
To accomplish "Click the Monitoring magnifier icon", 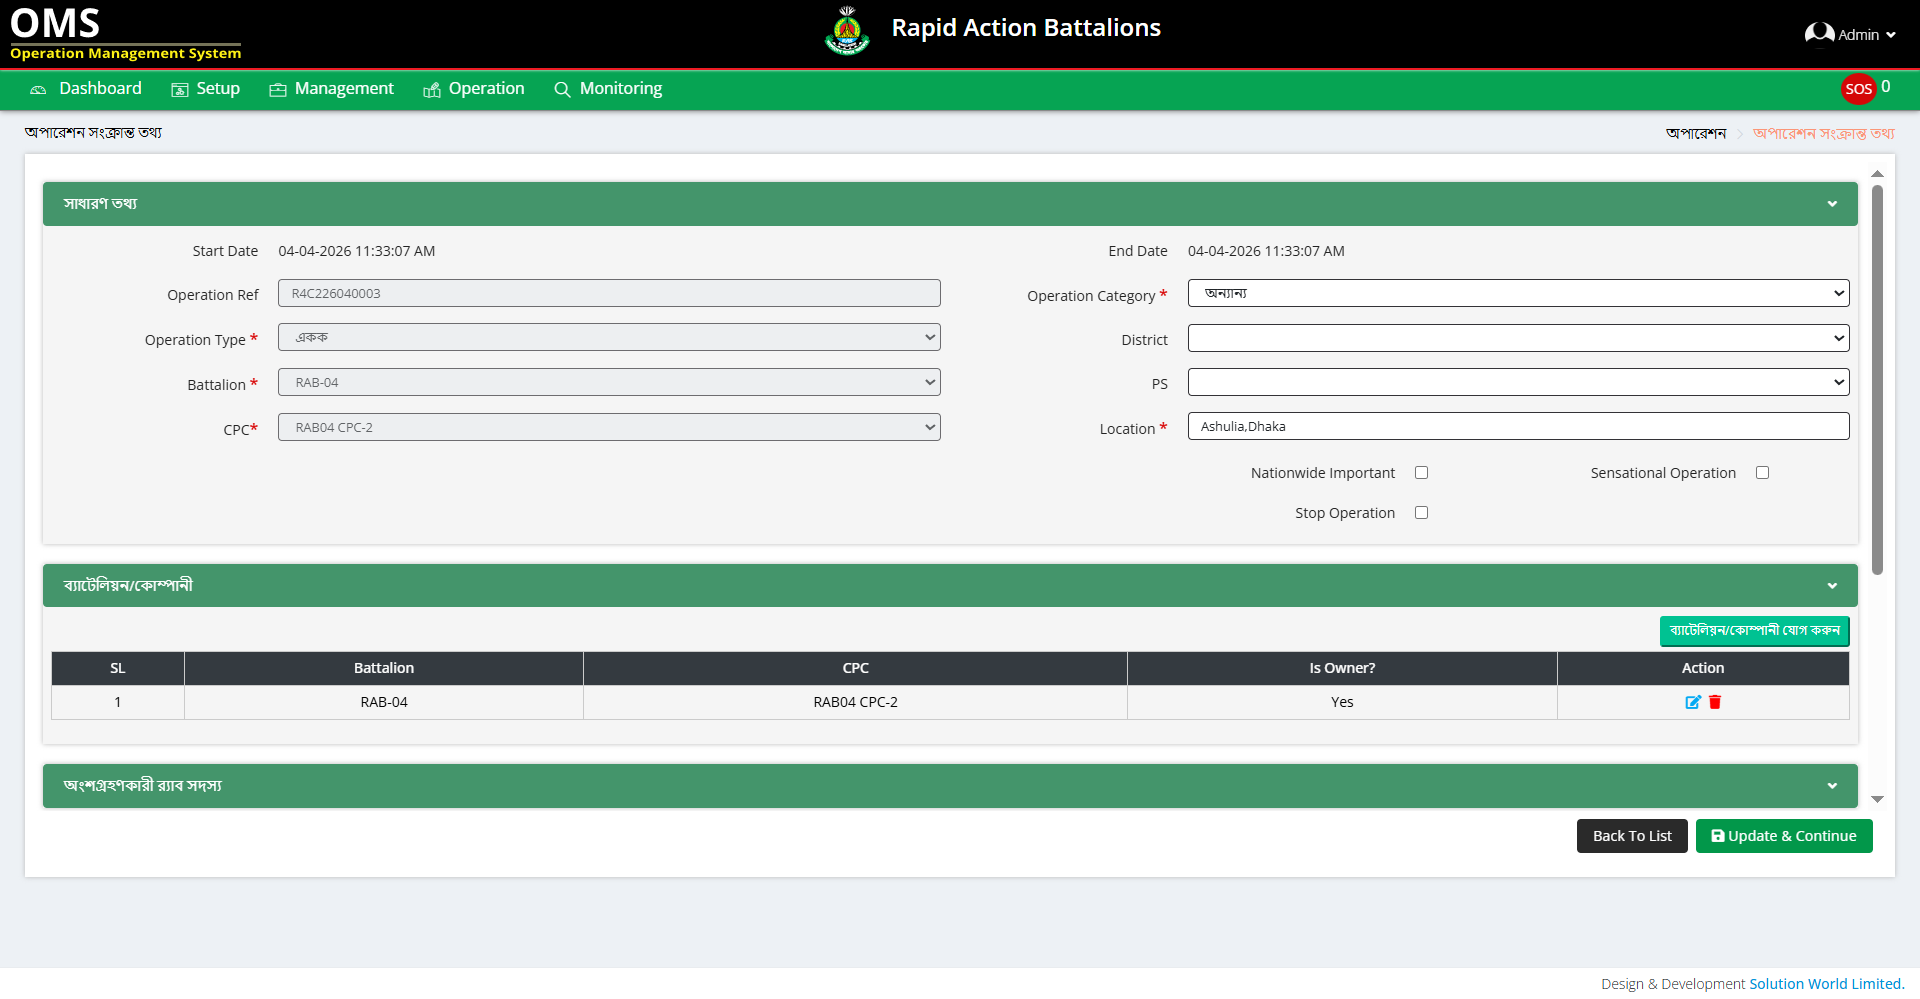I will pos(562,90).
